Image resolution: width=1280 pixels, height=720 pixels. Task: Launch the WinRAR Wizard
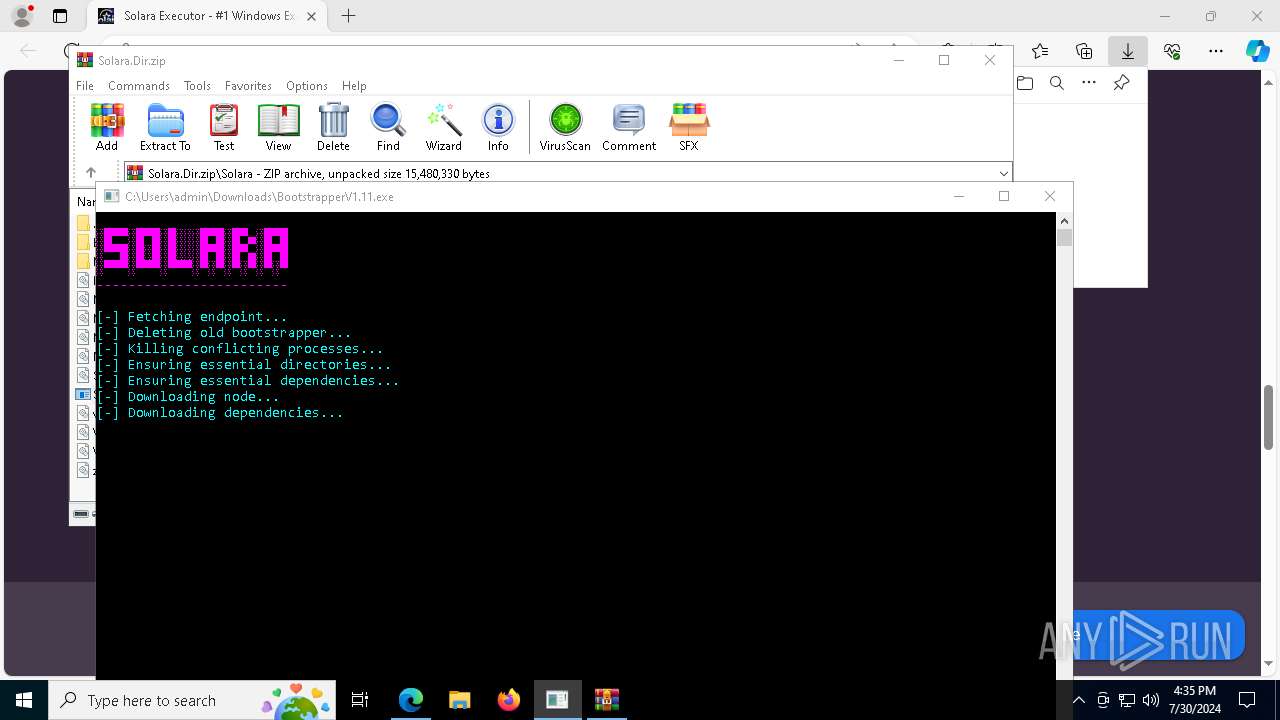(444, 127)
